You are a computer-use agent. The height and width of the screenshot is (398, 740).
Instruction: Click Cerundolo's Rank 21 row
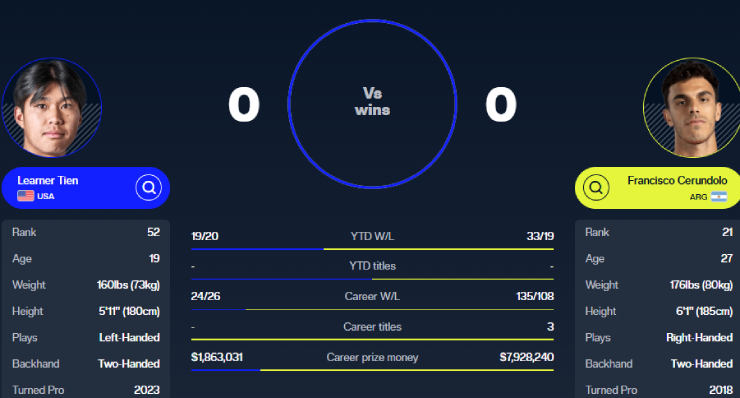tap(658, 232)
